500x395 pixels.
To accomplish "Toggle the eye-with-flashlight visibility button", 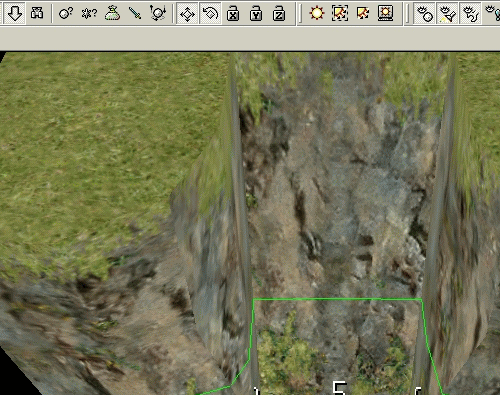I will (447, 13).
